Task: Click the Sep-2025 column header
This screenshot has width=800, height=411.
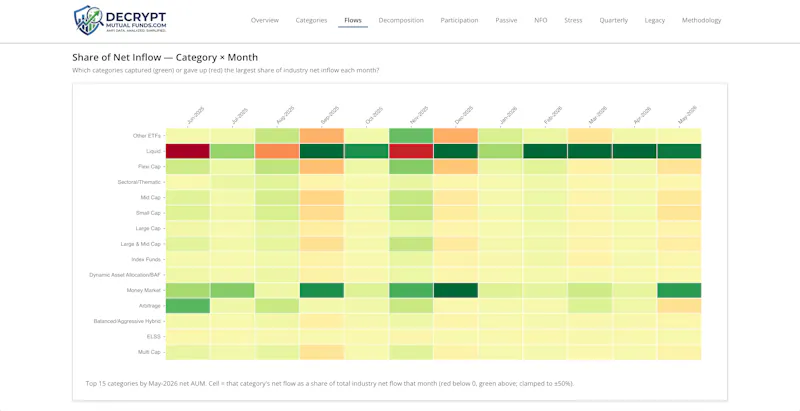Action: pyautogui.click(x=330, y=116)
